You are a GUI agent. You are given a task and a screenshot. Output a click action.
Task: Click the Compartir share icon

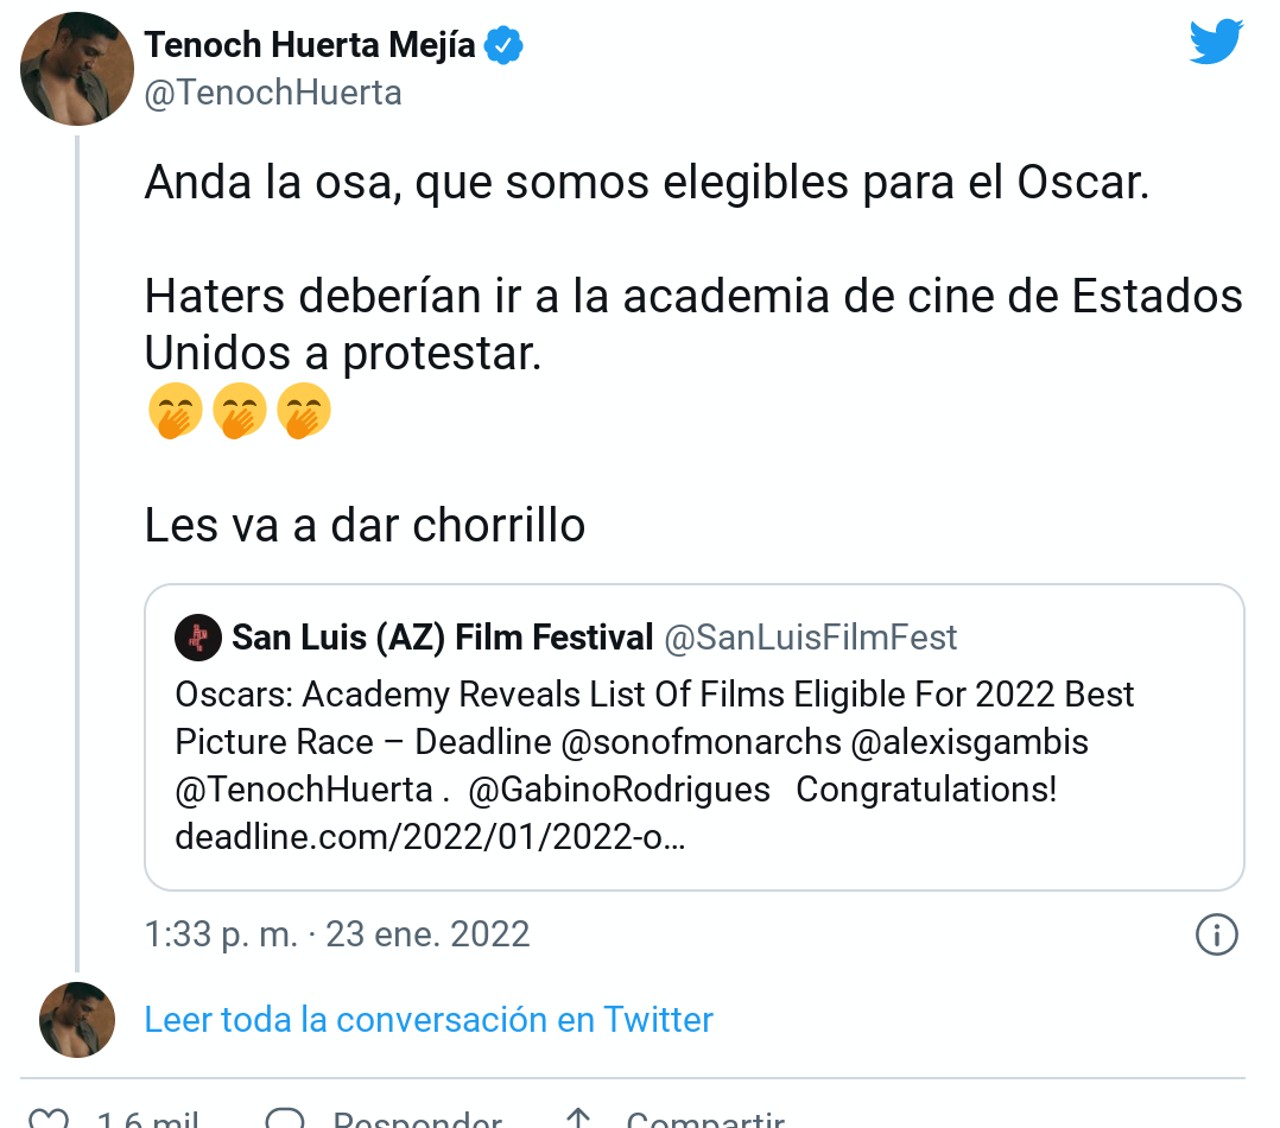pyautogui.click(x=578, y=1118)
